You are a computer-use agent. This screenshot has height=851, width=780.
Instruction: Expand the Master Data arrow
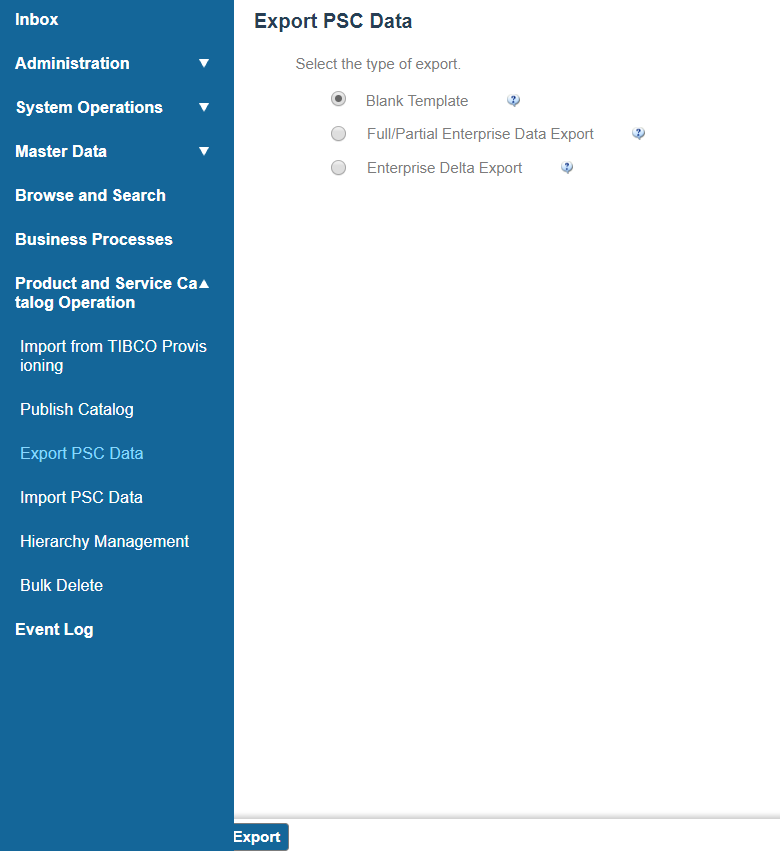click(x=204, y=151)
